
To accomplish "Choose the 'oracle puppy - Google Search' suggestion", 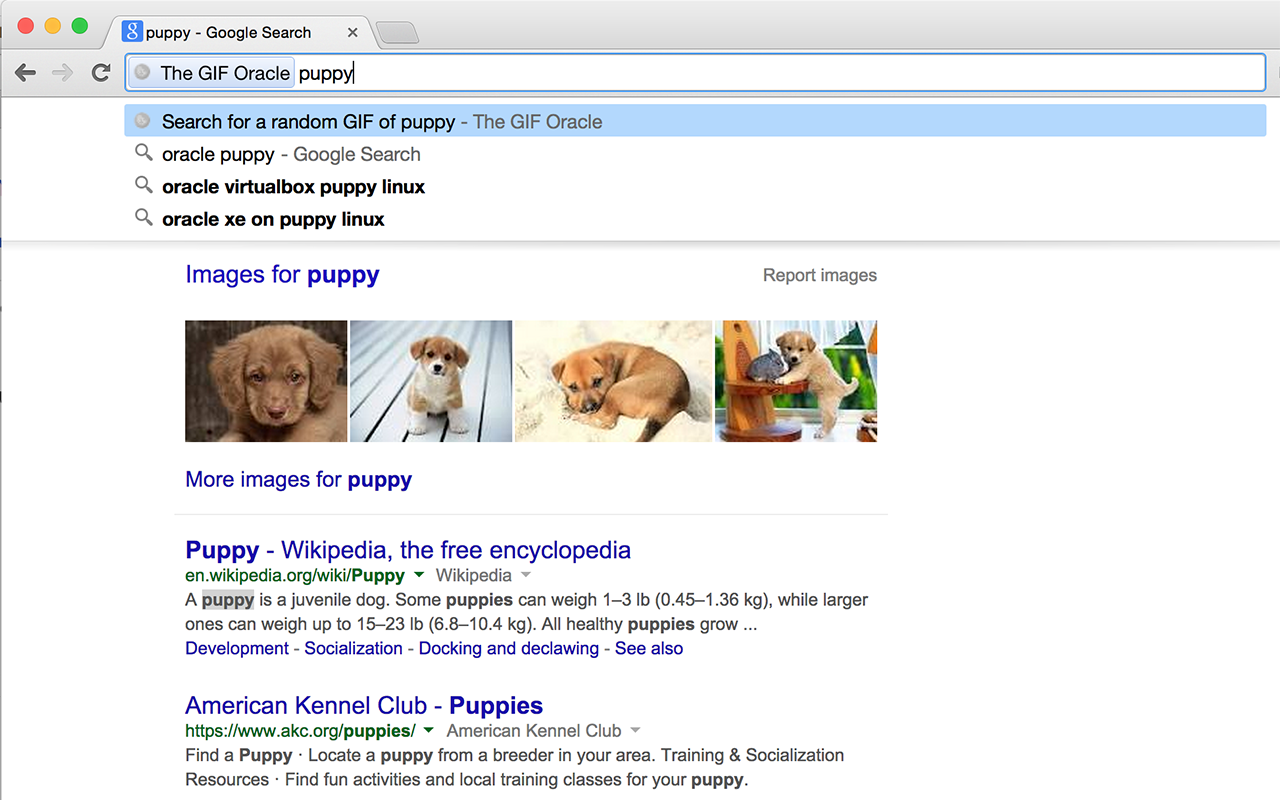I will (x=695, y=154).
